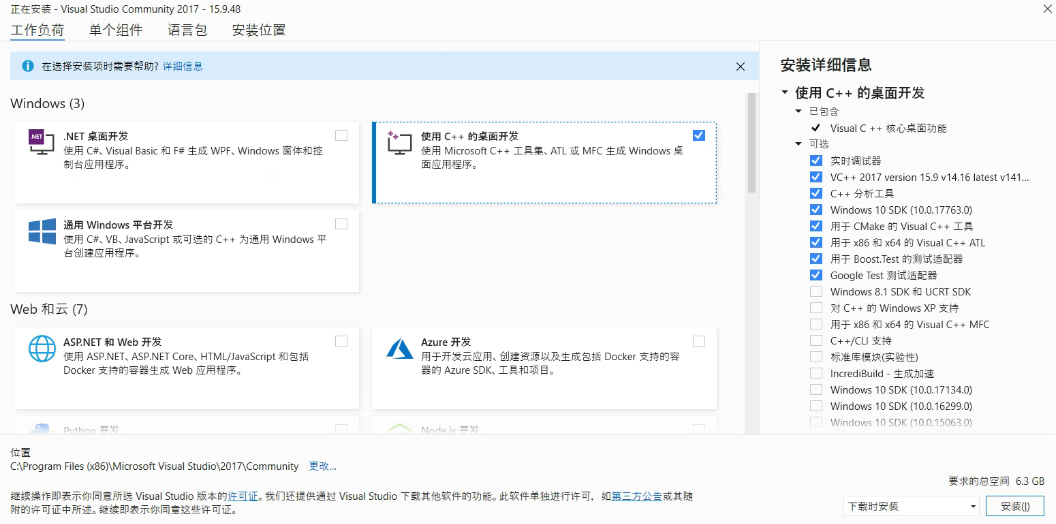1056x524 pixels.
Task: Check the .NET 桌面开发 workload checkbox
Action: [341, 135]
